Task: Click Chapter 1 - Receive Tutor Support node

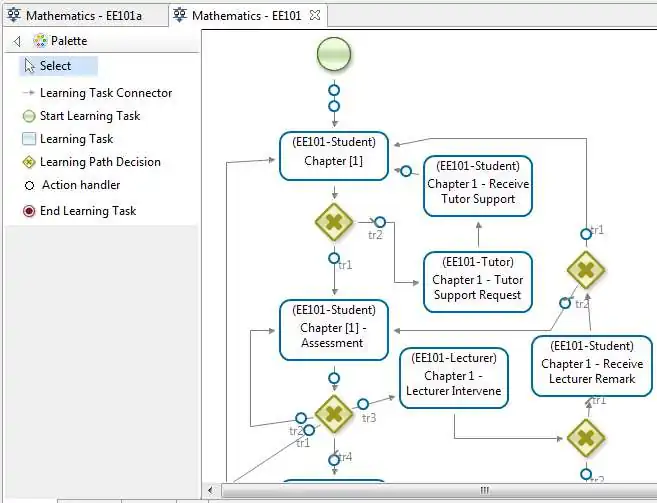Action: (x=478, y=184)
